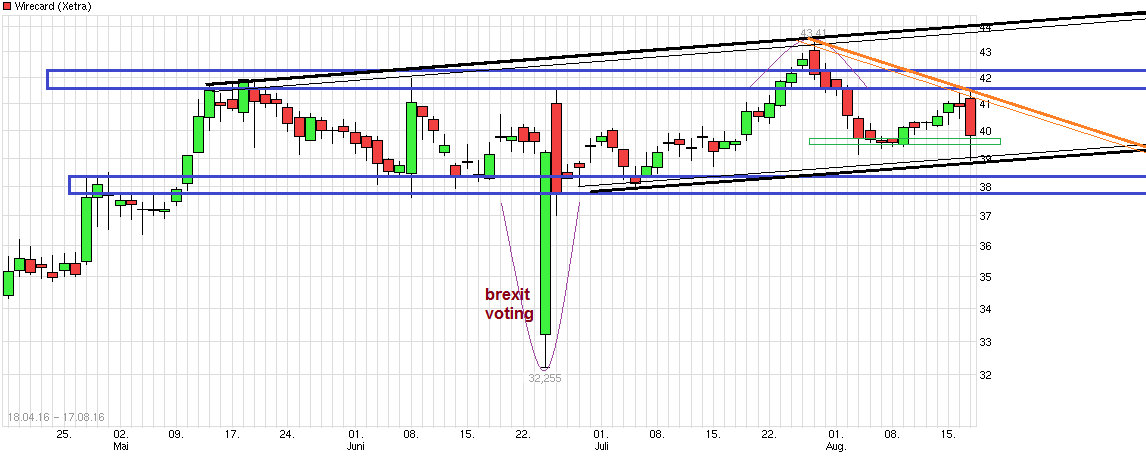Click the Aug. month label

coord(838,445)
